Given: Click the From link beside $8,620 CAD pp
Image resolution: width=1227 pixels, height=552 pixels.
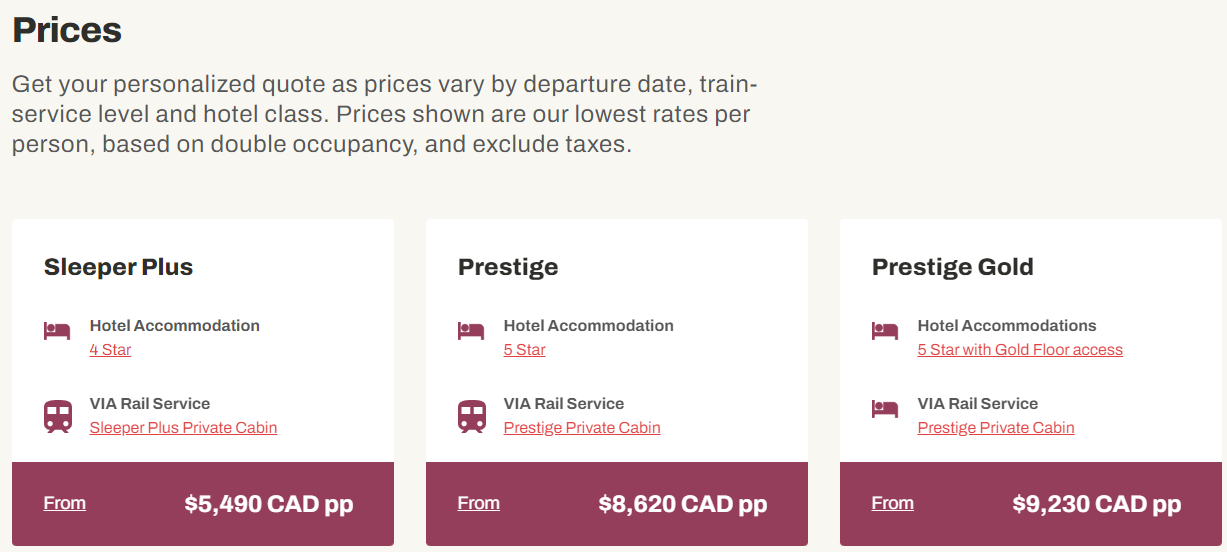Looking at the screenshot, I should 479,503.
